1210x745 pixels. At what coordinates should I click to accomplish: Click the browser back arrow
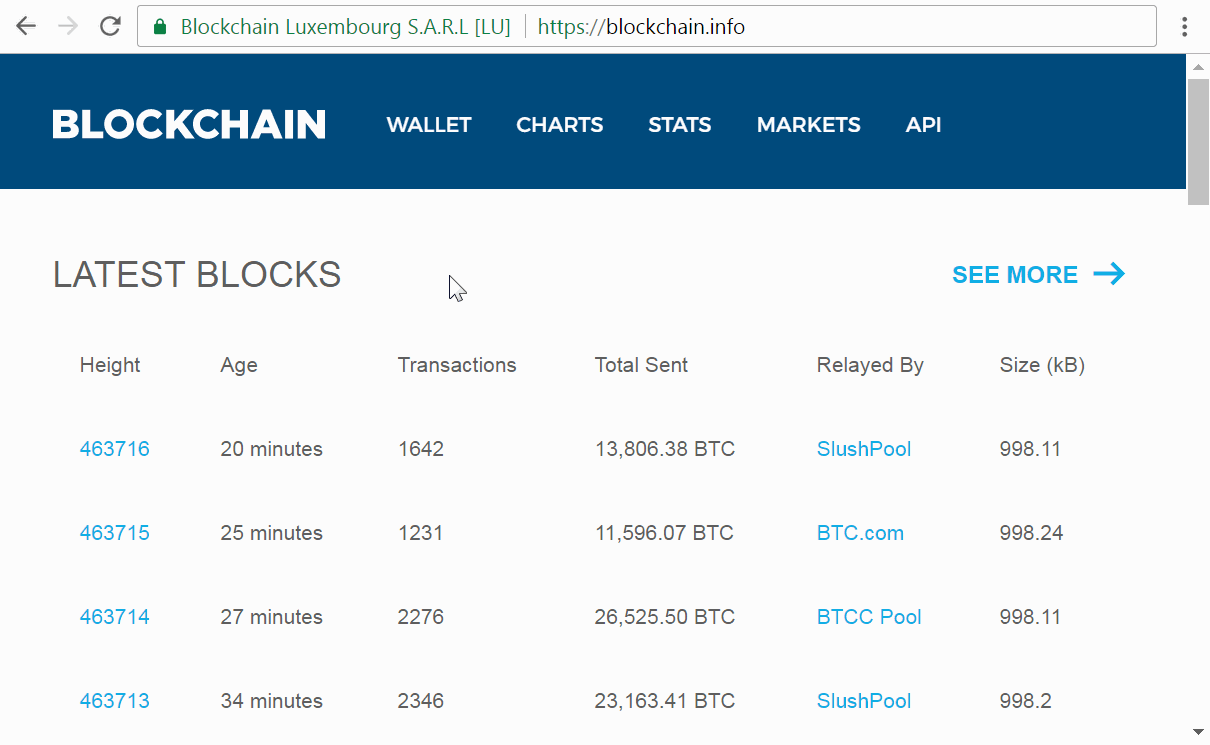pyautogui.click(x=26, y=26)
